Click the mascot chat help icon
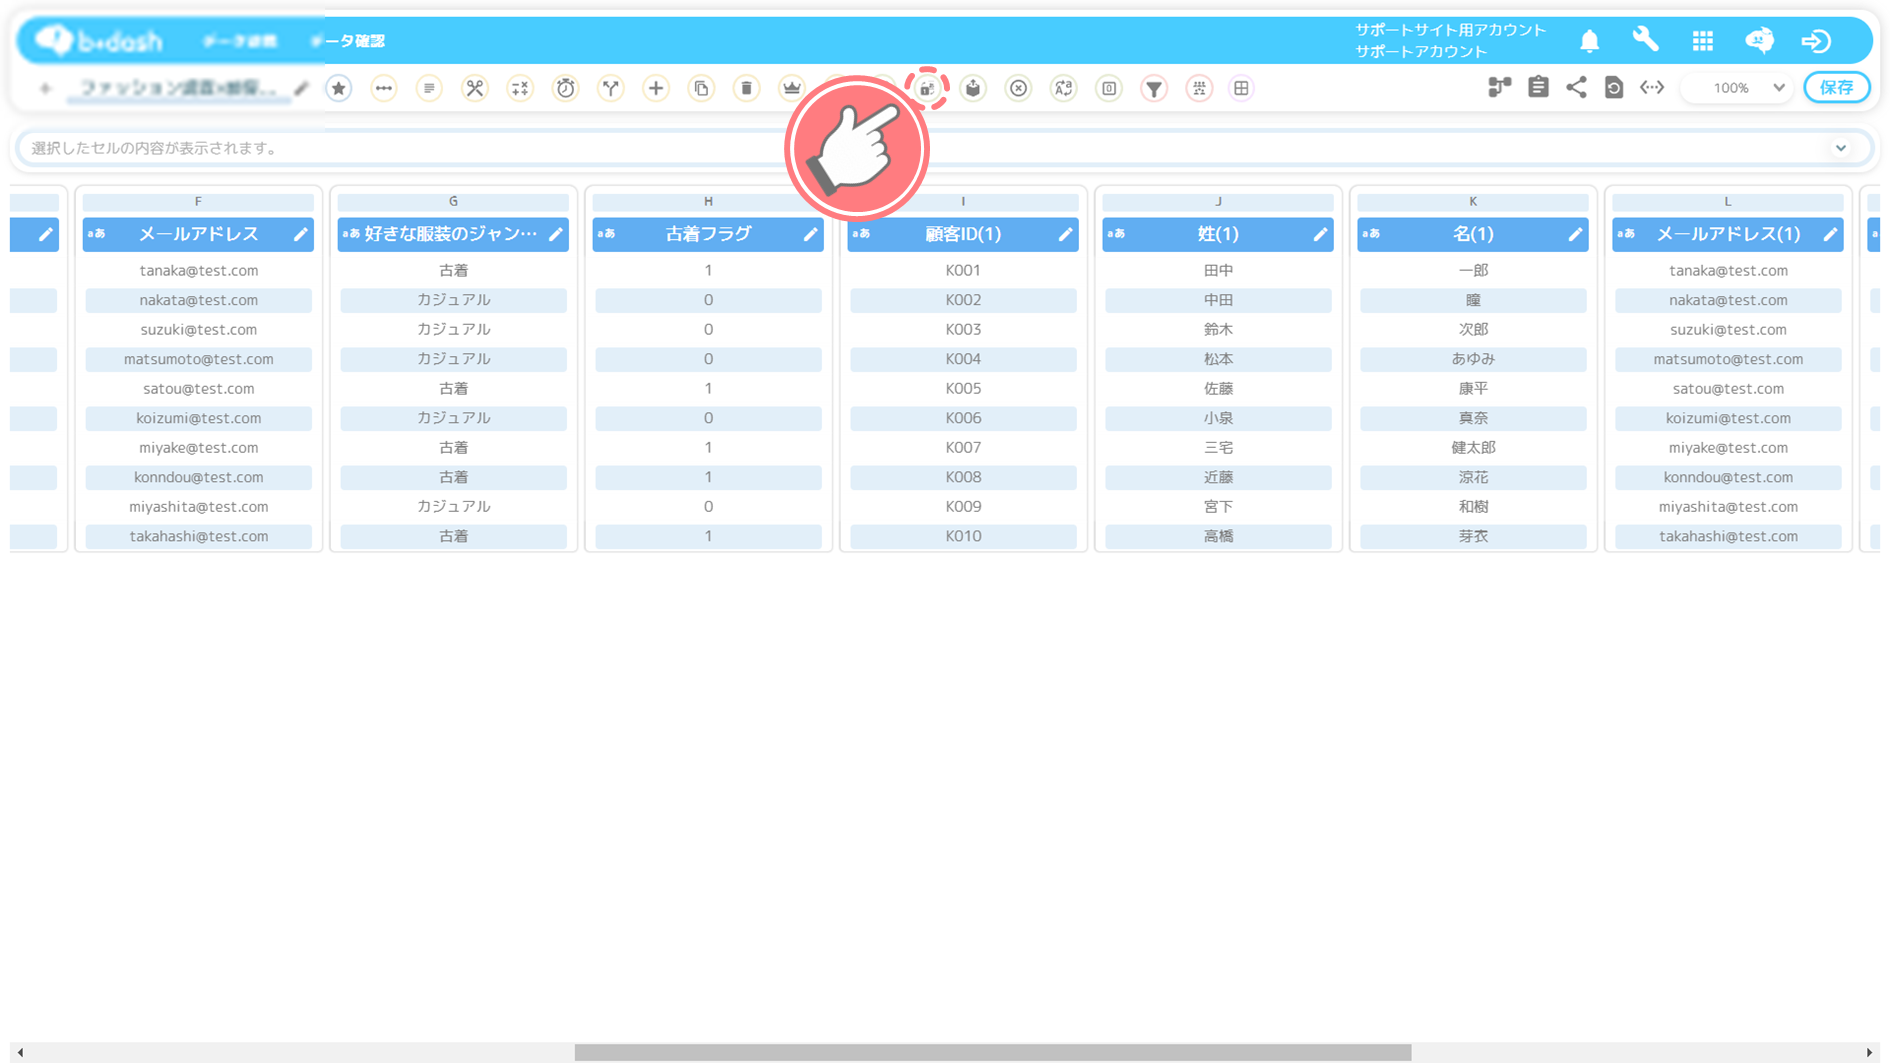1890x1063 pixels. (x=1760, y=40)
